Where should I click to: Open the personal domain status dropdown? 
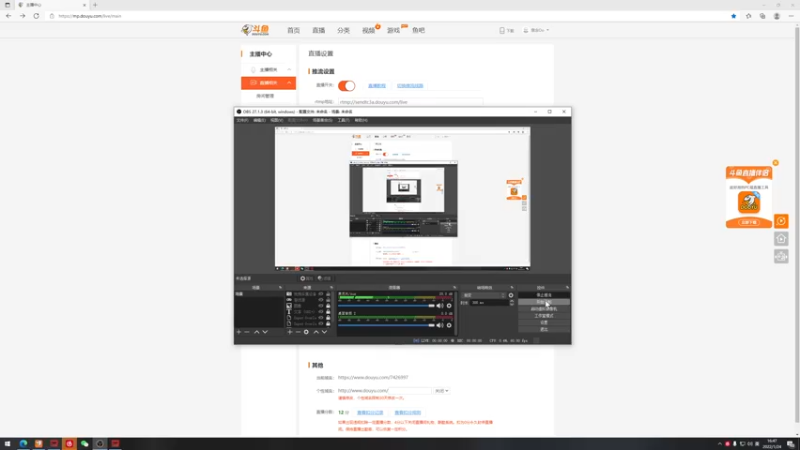pyautogui.click(x=441, y=391)
